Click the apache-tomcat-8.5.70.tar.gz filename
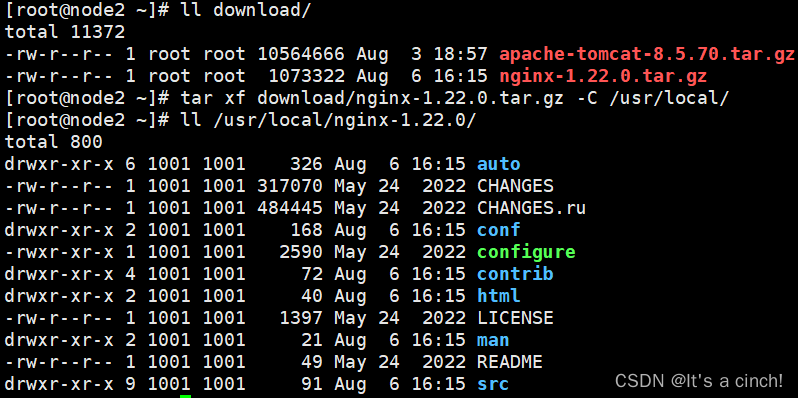 (x=647, y=54)
